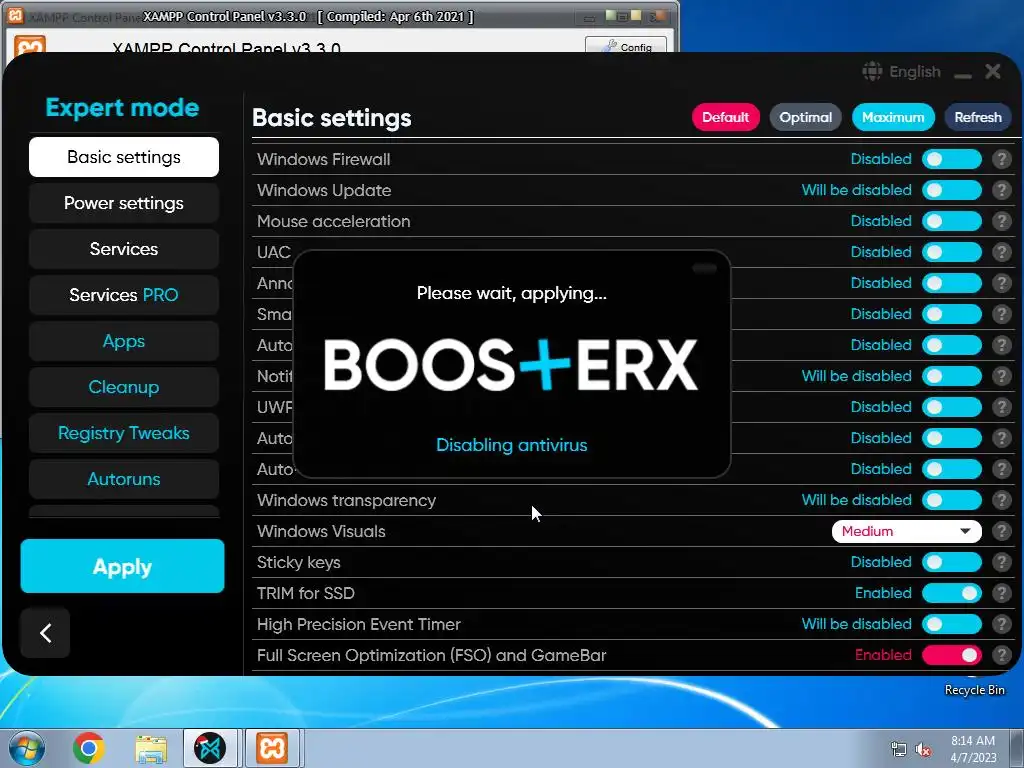Toggle UAC switch
Image resolution: width=1024 pixels, height=768 pixels.
(952, 252)
